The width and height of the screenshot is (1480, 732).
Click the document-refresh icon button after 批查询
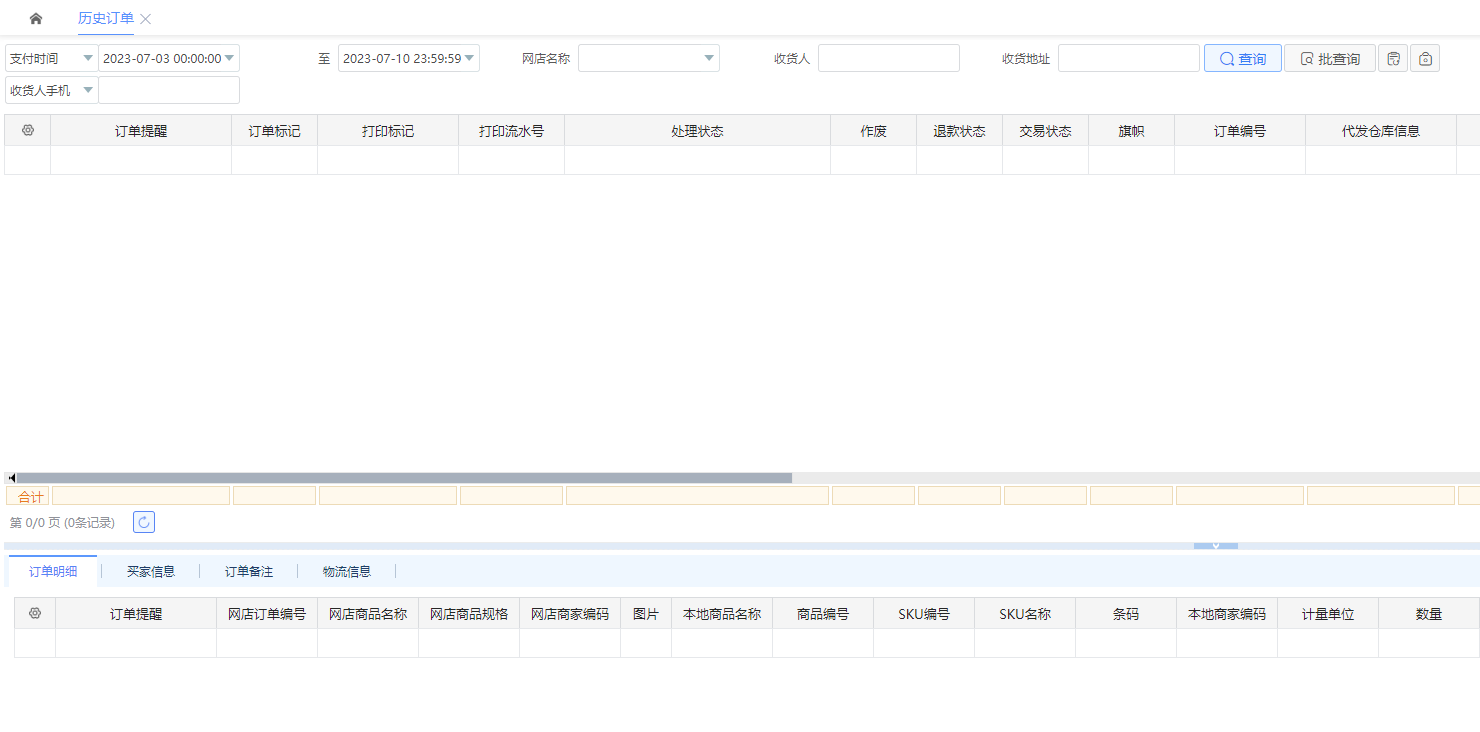click(1393, 58)
